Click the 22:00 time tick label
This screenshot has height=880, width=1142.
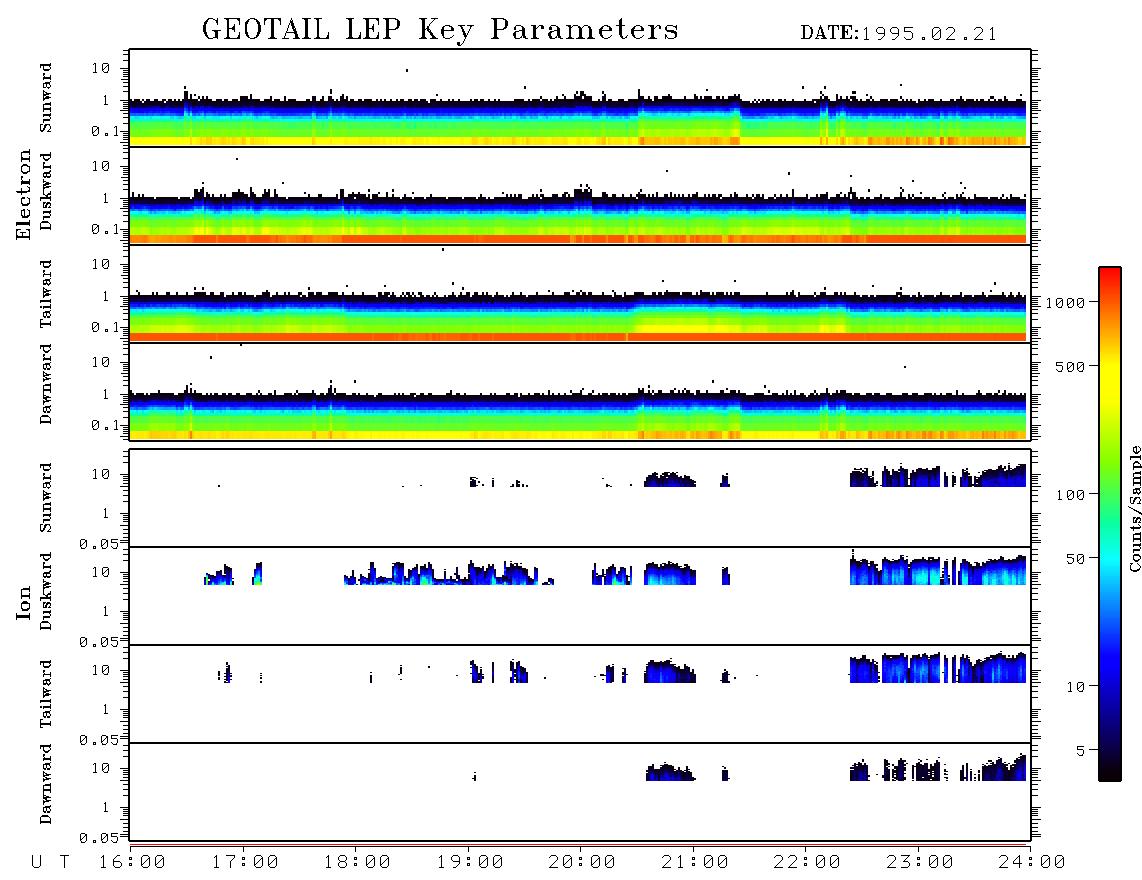tap(807, 862)
